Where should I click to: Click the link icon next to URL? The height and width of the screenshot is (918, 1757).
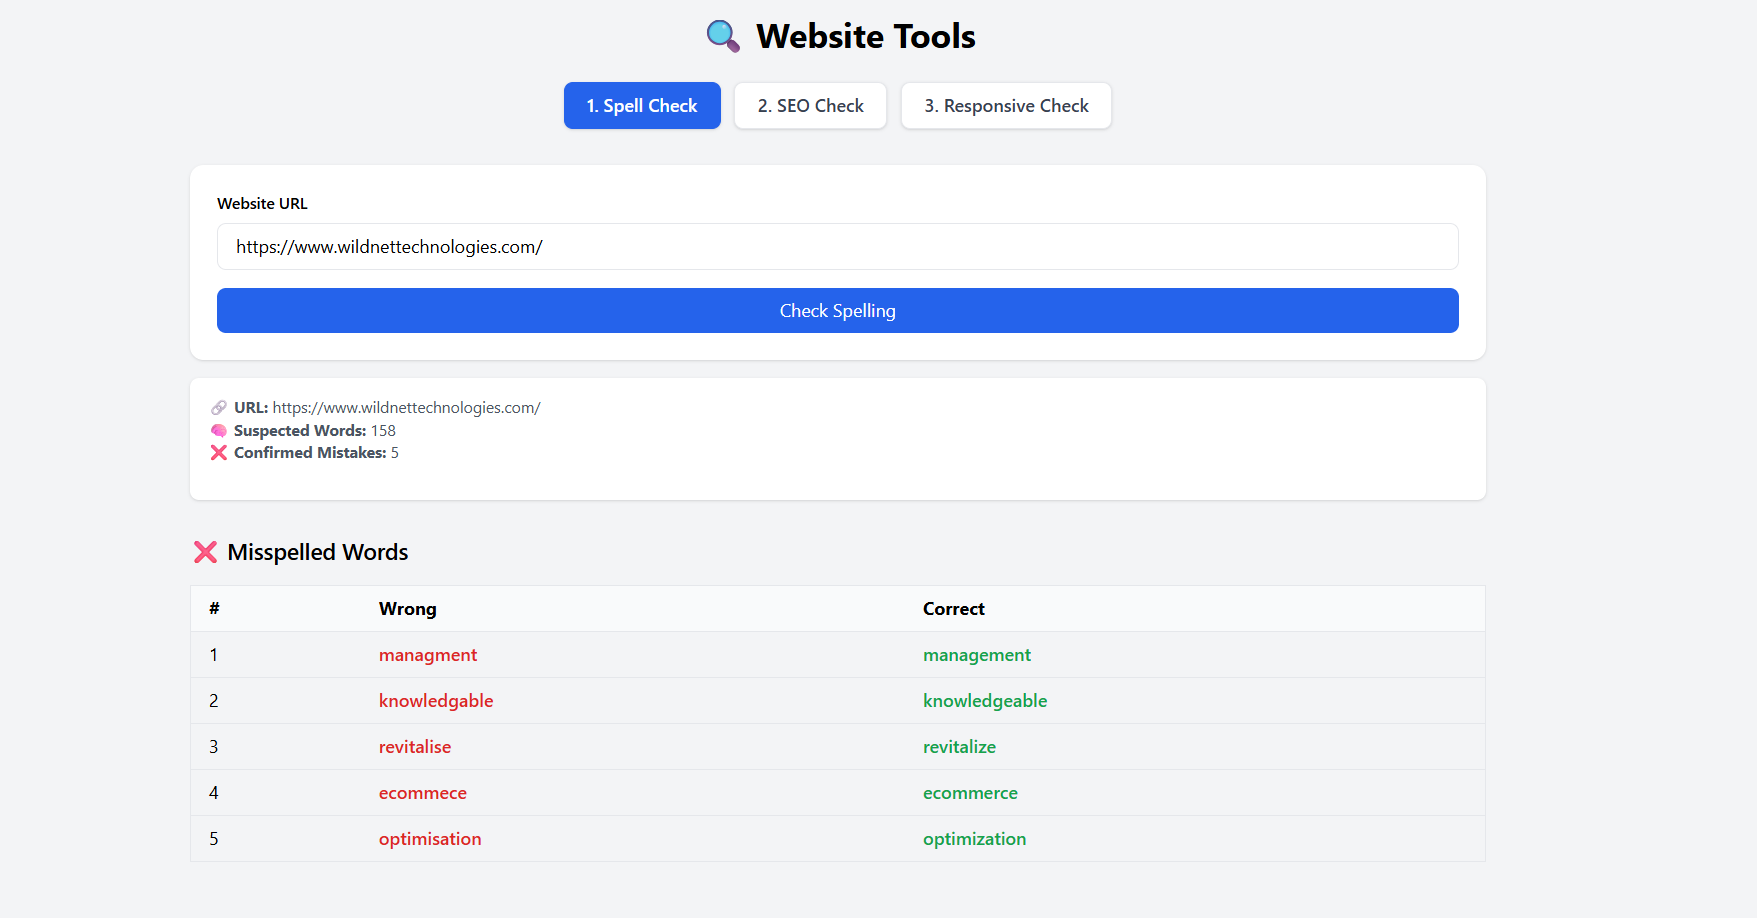point(217,407)
